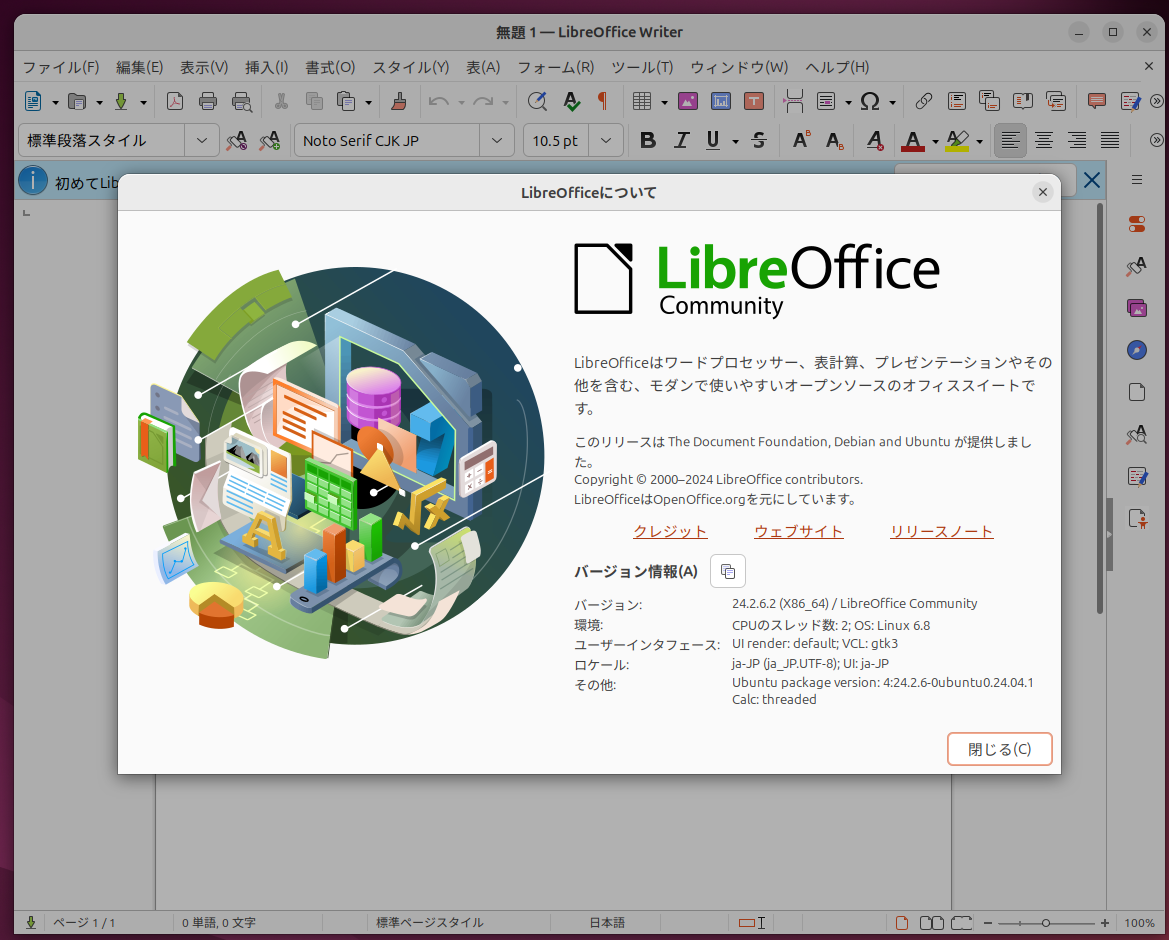Open the Navigator in the sidebar
This screenshot has height=940, width=1169.
click(x=1137, y=350)
